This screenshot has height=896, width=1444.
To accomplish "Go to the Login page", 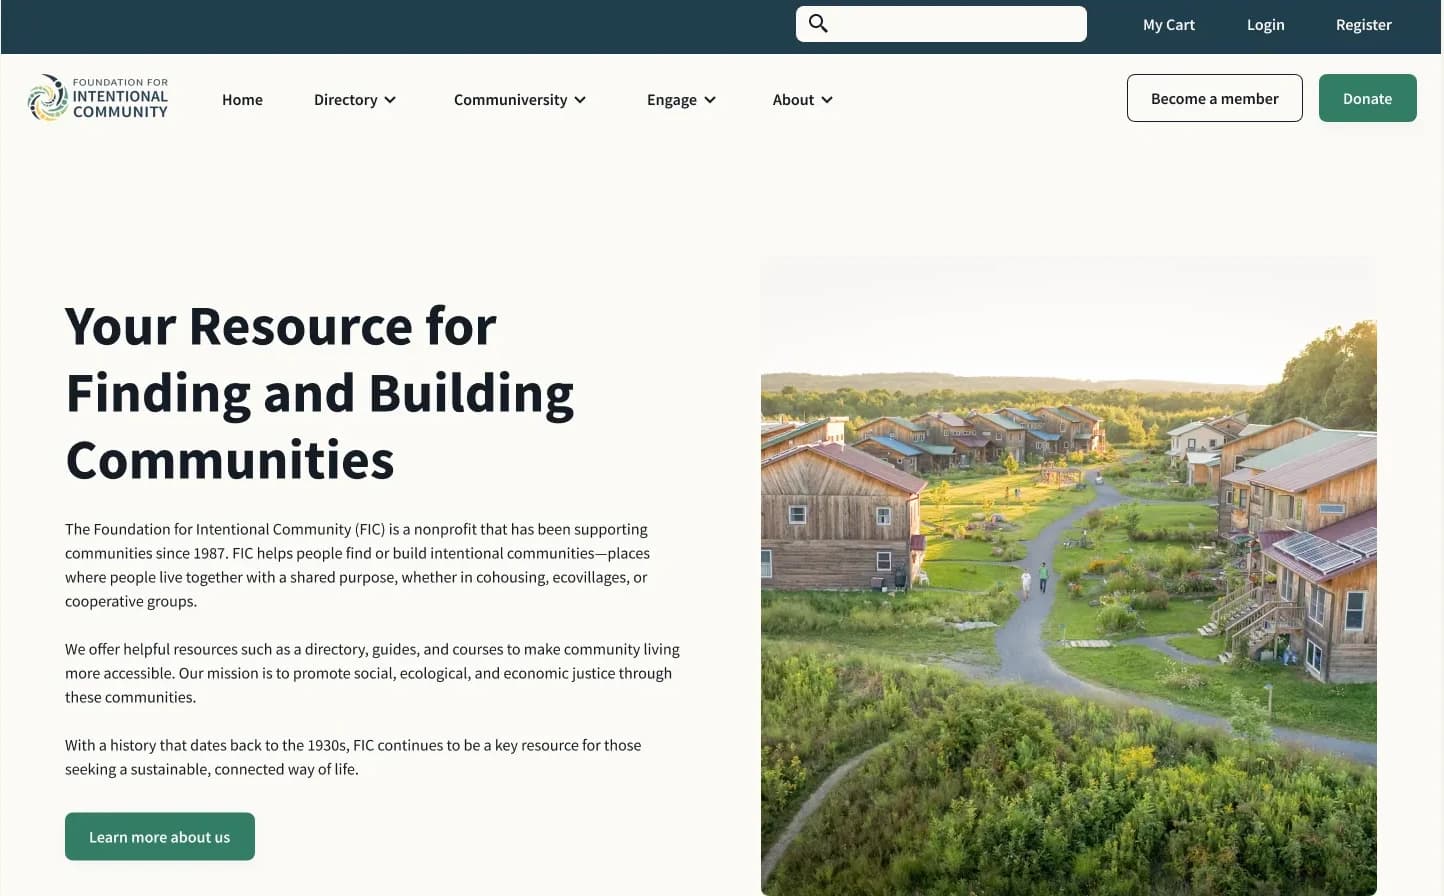I will [1265, 25].
